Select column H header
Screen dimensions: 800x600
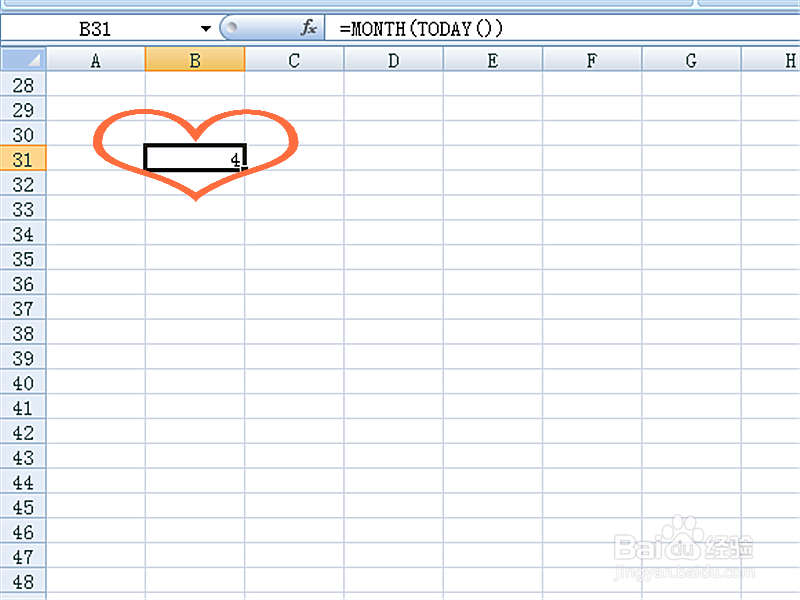(771, 60)
